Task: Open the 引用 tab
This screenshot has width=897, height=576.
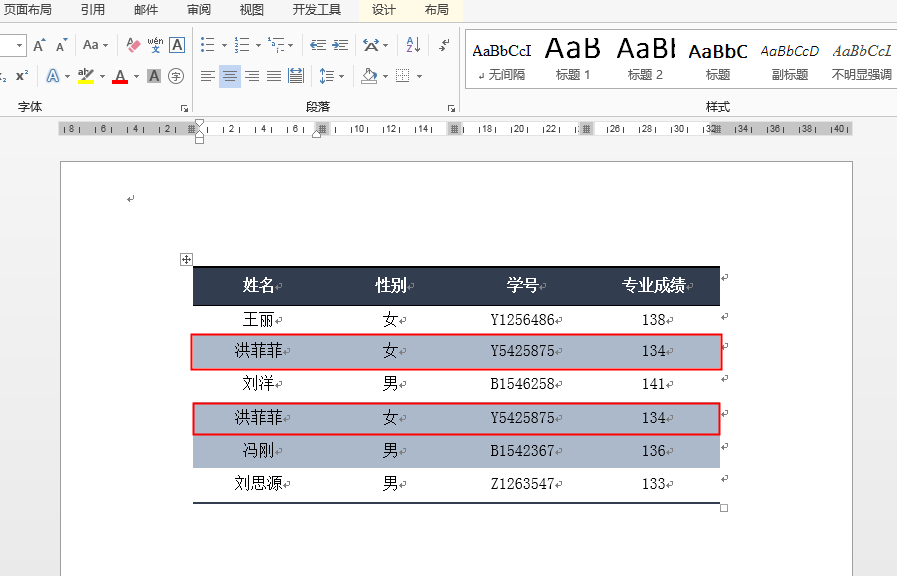Action: point(93,10)
